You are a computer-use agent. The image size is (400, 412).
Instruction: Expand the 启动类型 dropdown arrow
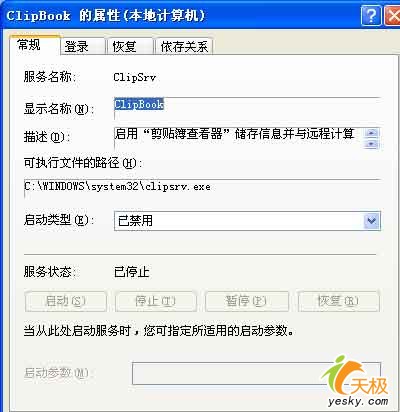pos(371,221)
